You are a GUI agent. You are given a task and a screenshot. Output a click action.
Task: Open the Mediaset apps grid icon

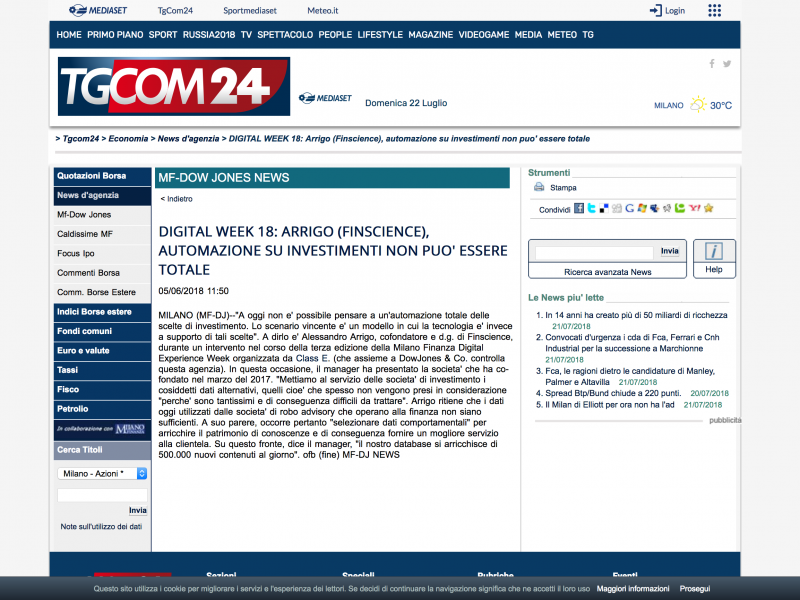tap(714, 10)
